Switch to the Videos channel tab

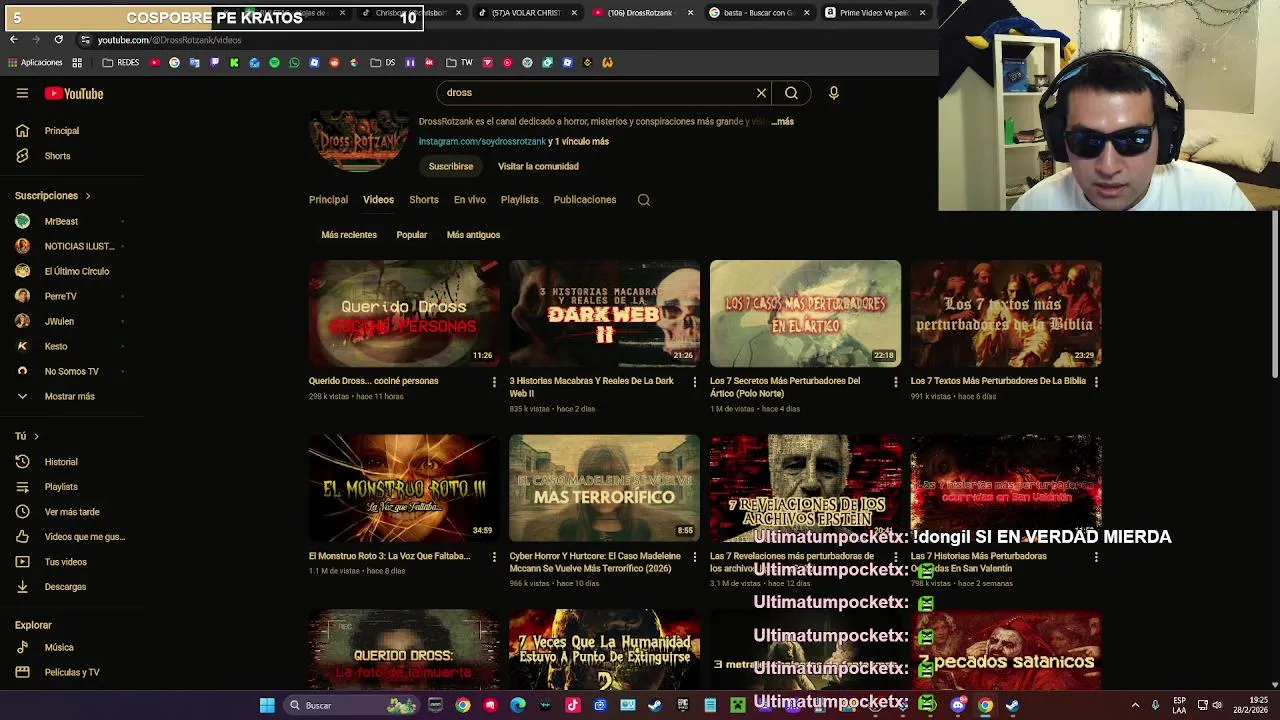[378, 200]
